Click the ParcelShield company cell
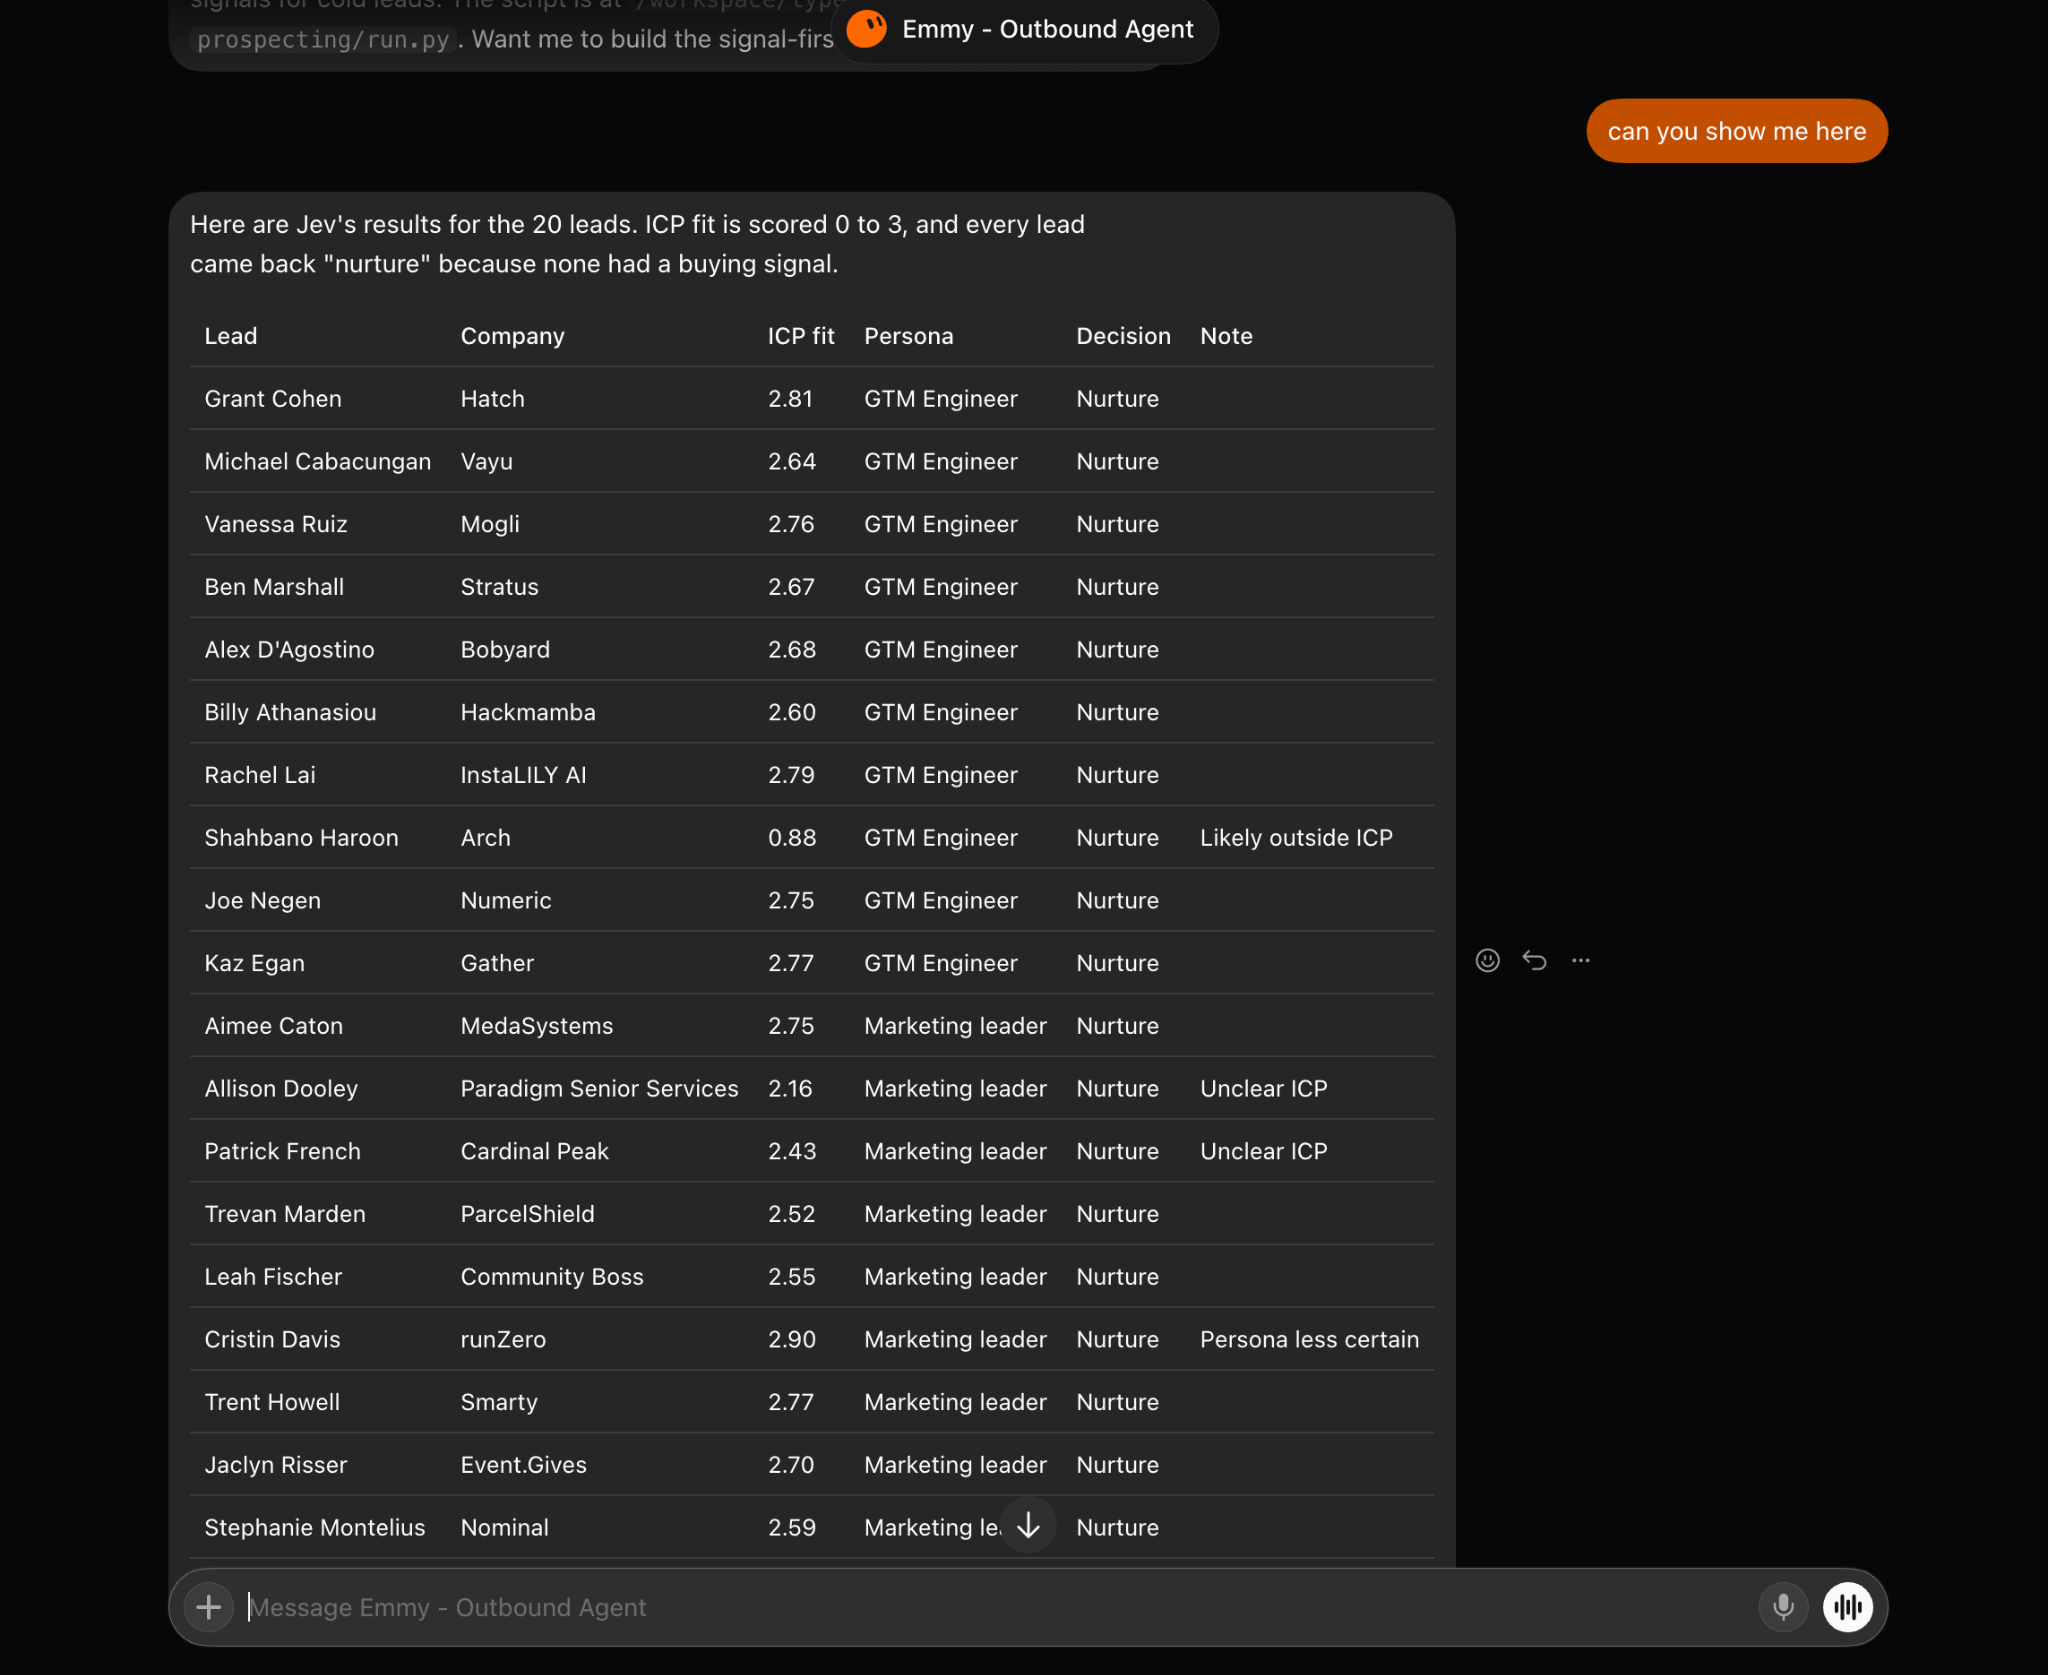The width and height of the screenshot is (2048, 1675). [527, 1214]
